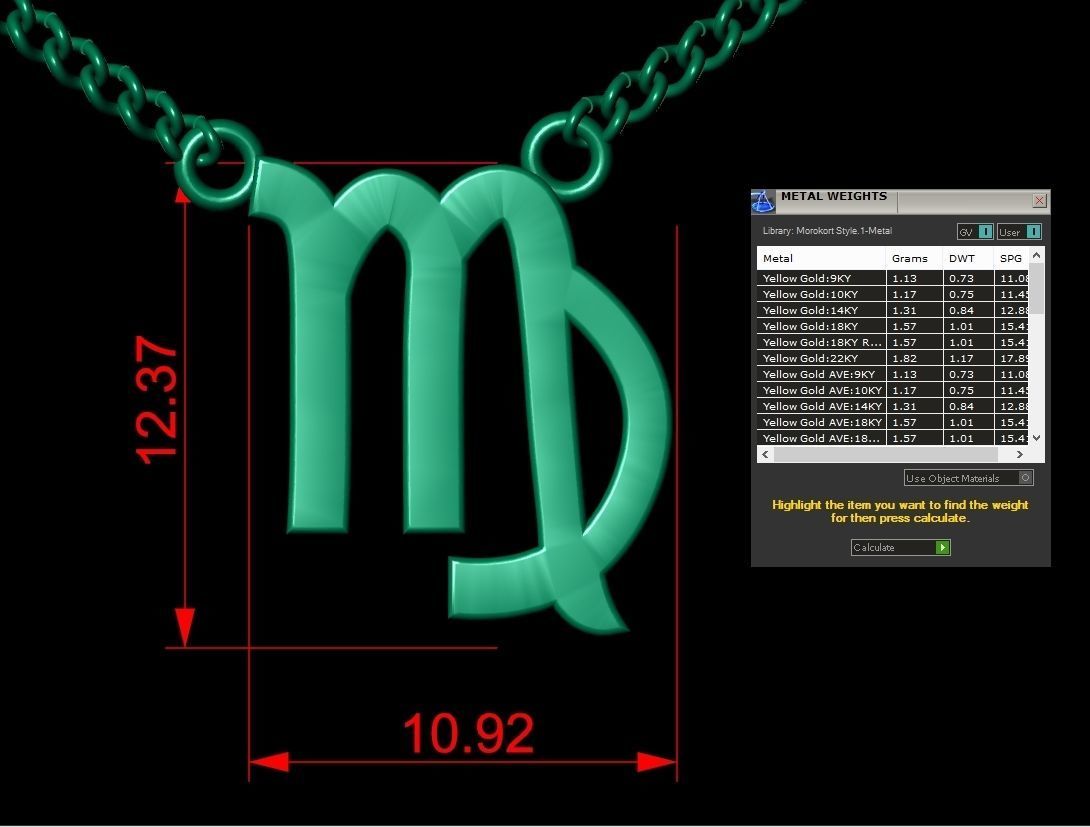The width and height of the screenshot is (1090, 827).
Task: Click the Calculate button
Action: coord(900,548)
